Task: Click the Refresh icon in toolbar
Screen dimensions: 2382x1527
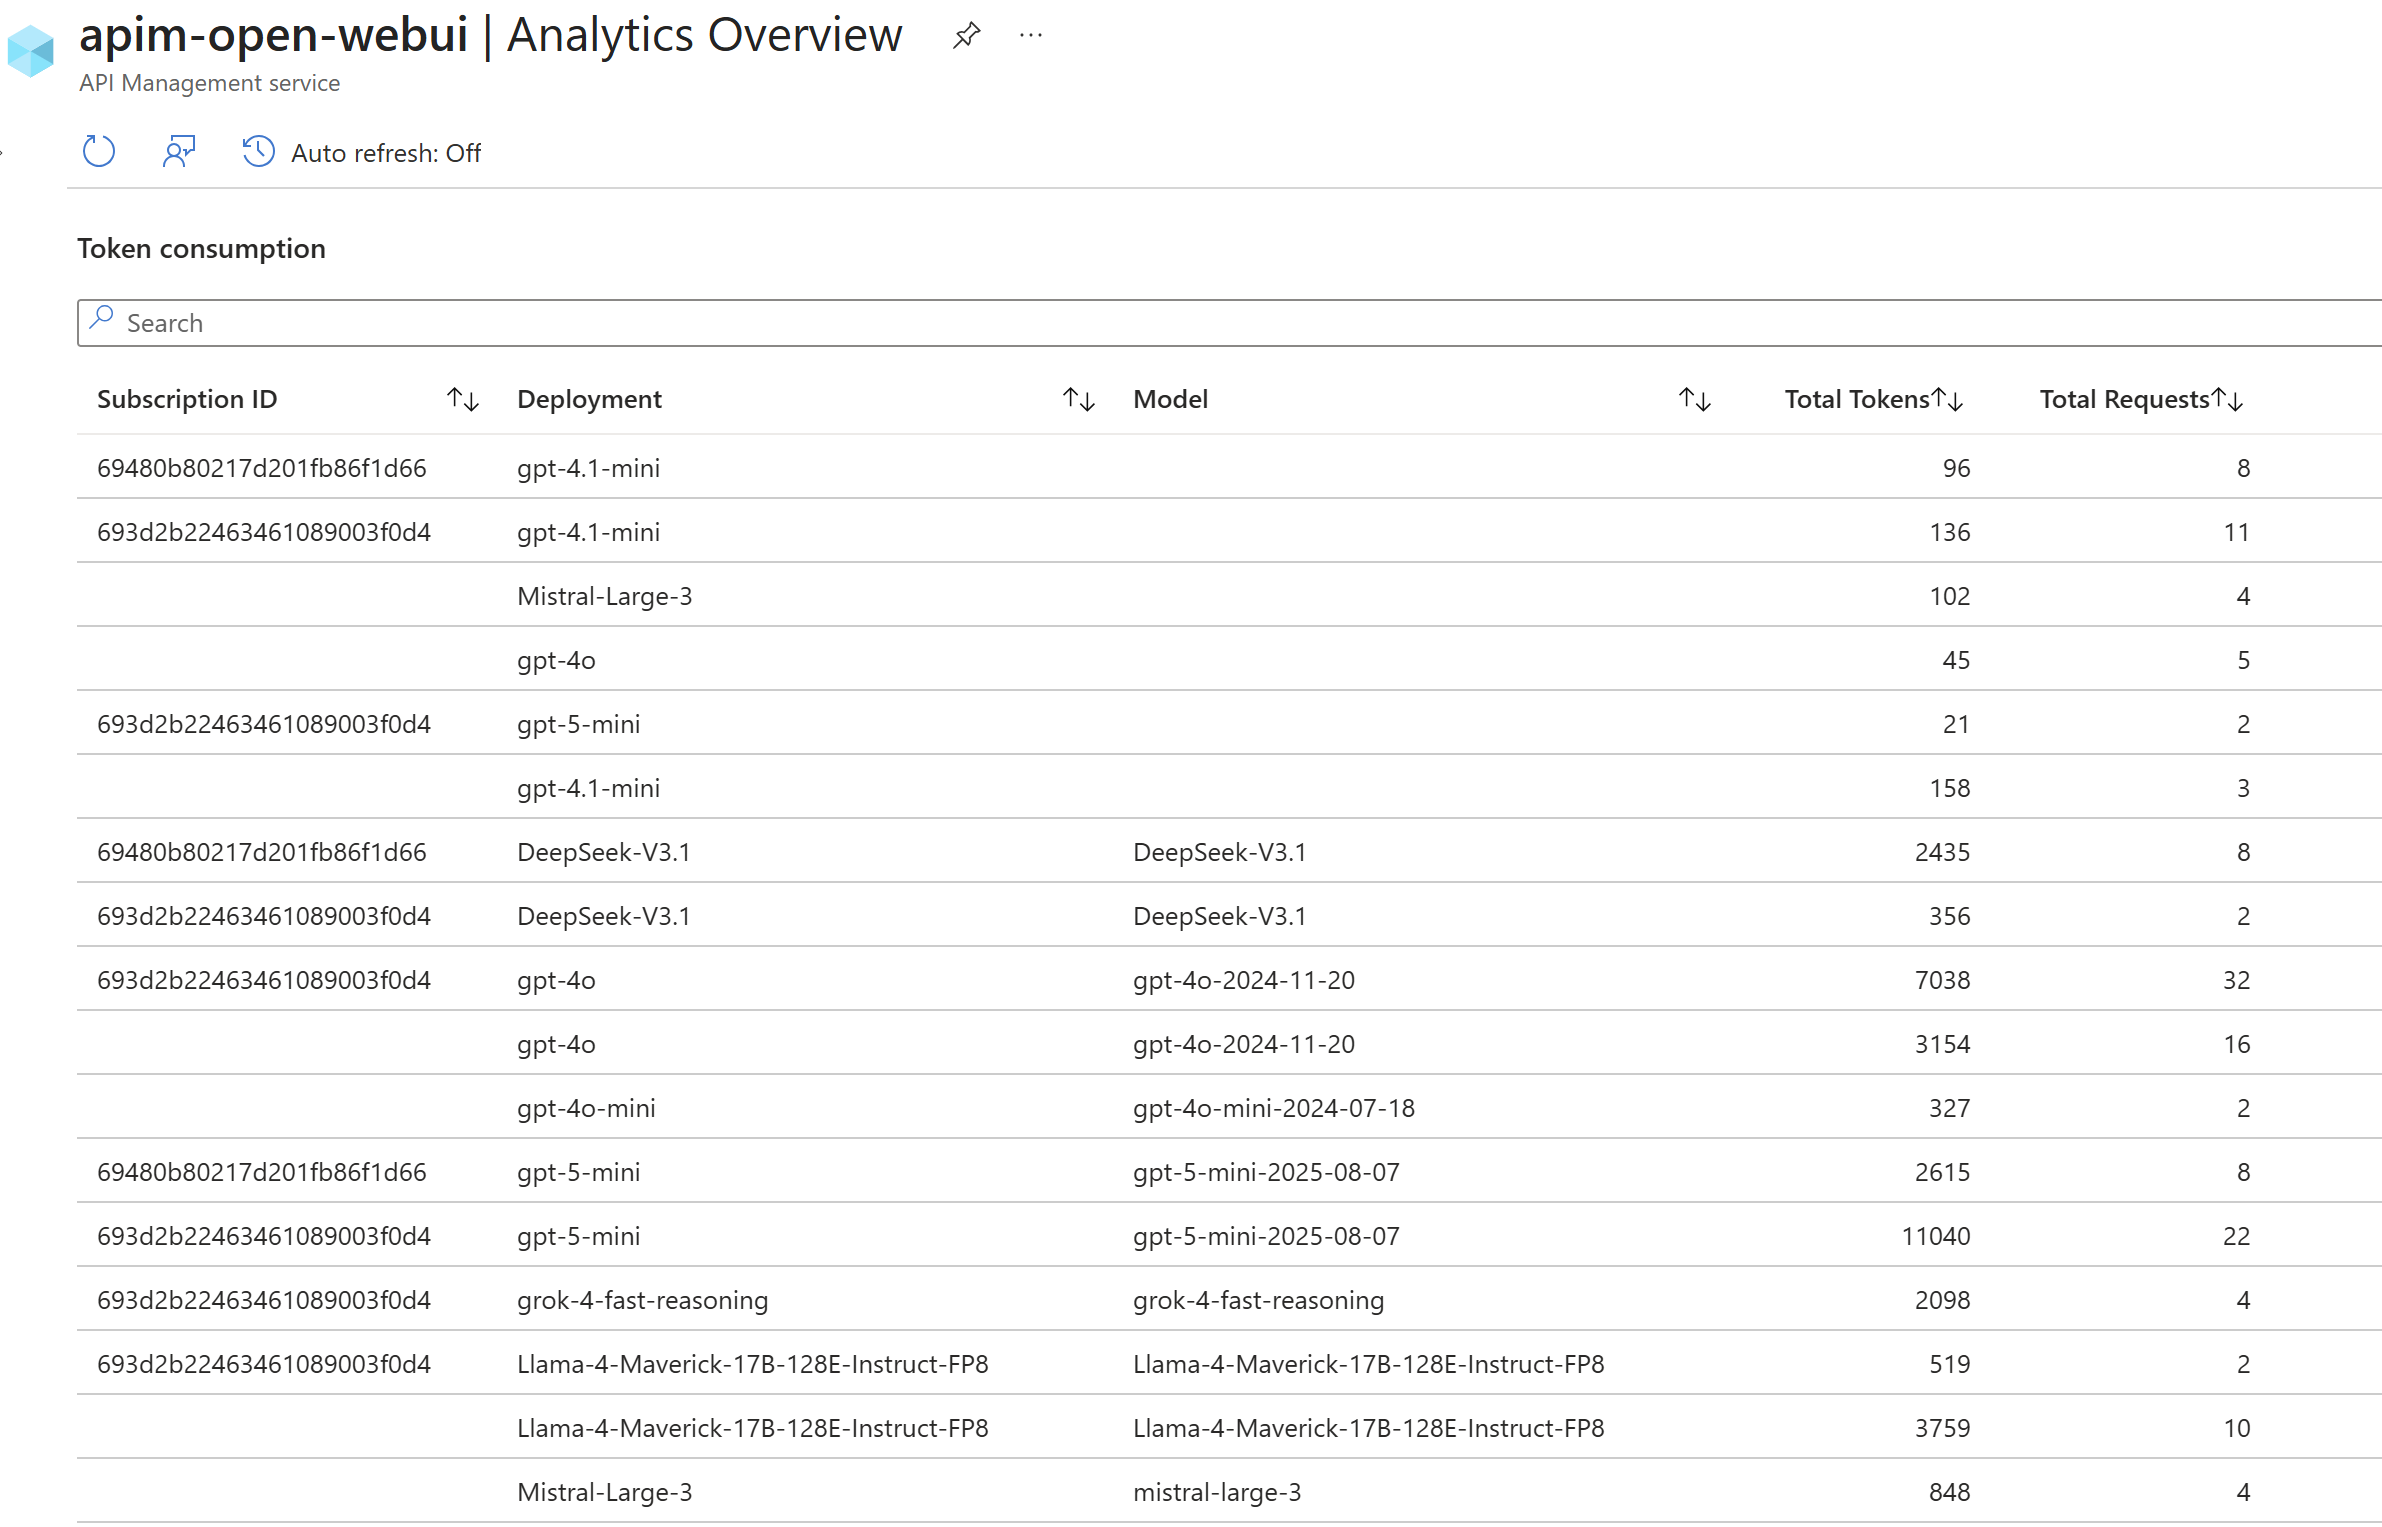Action: tap(98, 152)
